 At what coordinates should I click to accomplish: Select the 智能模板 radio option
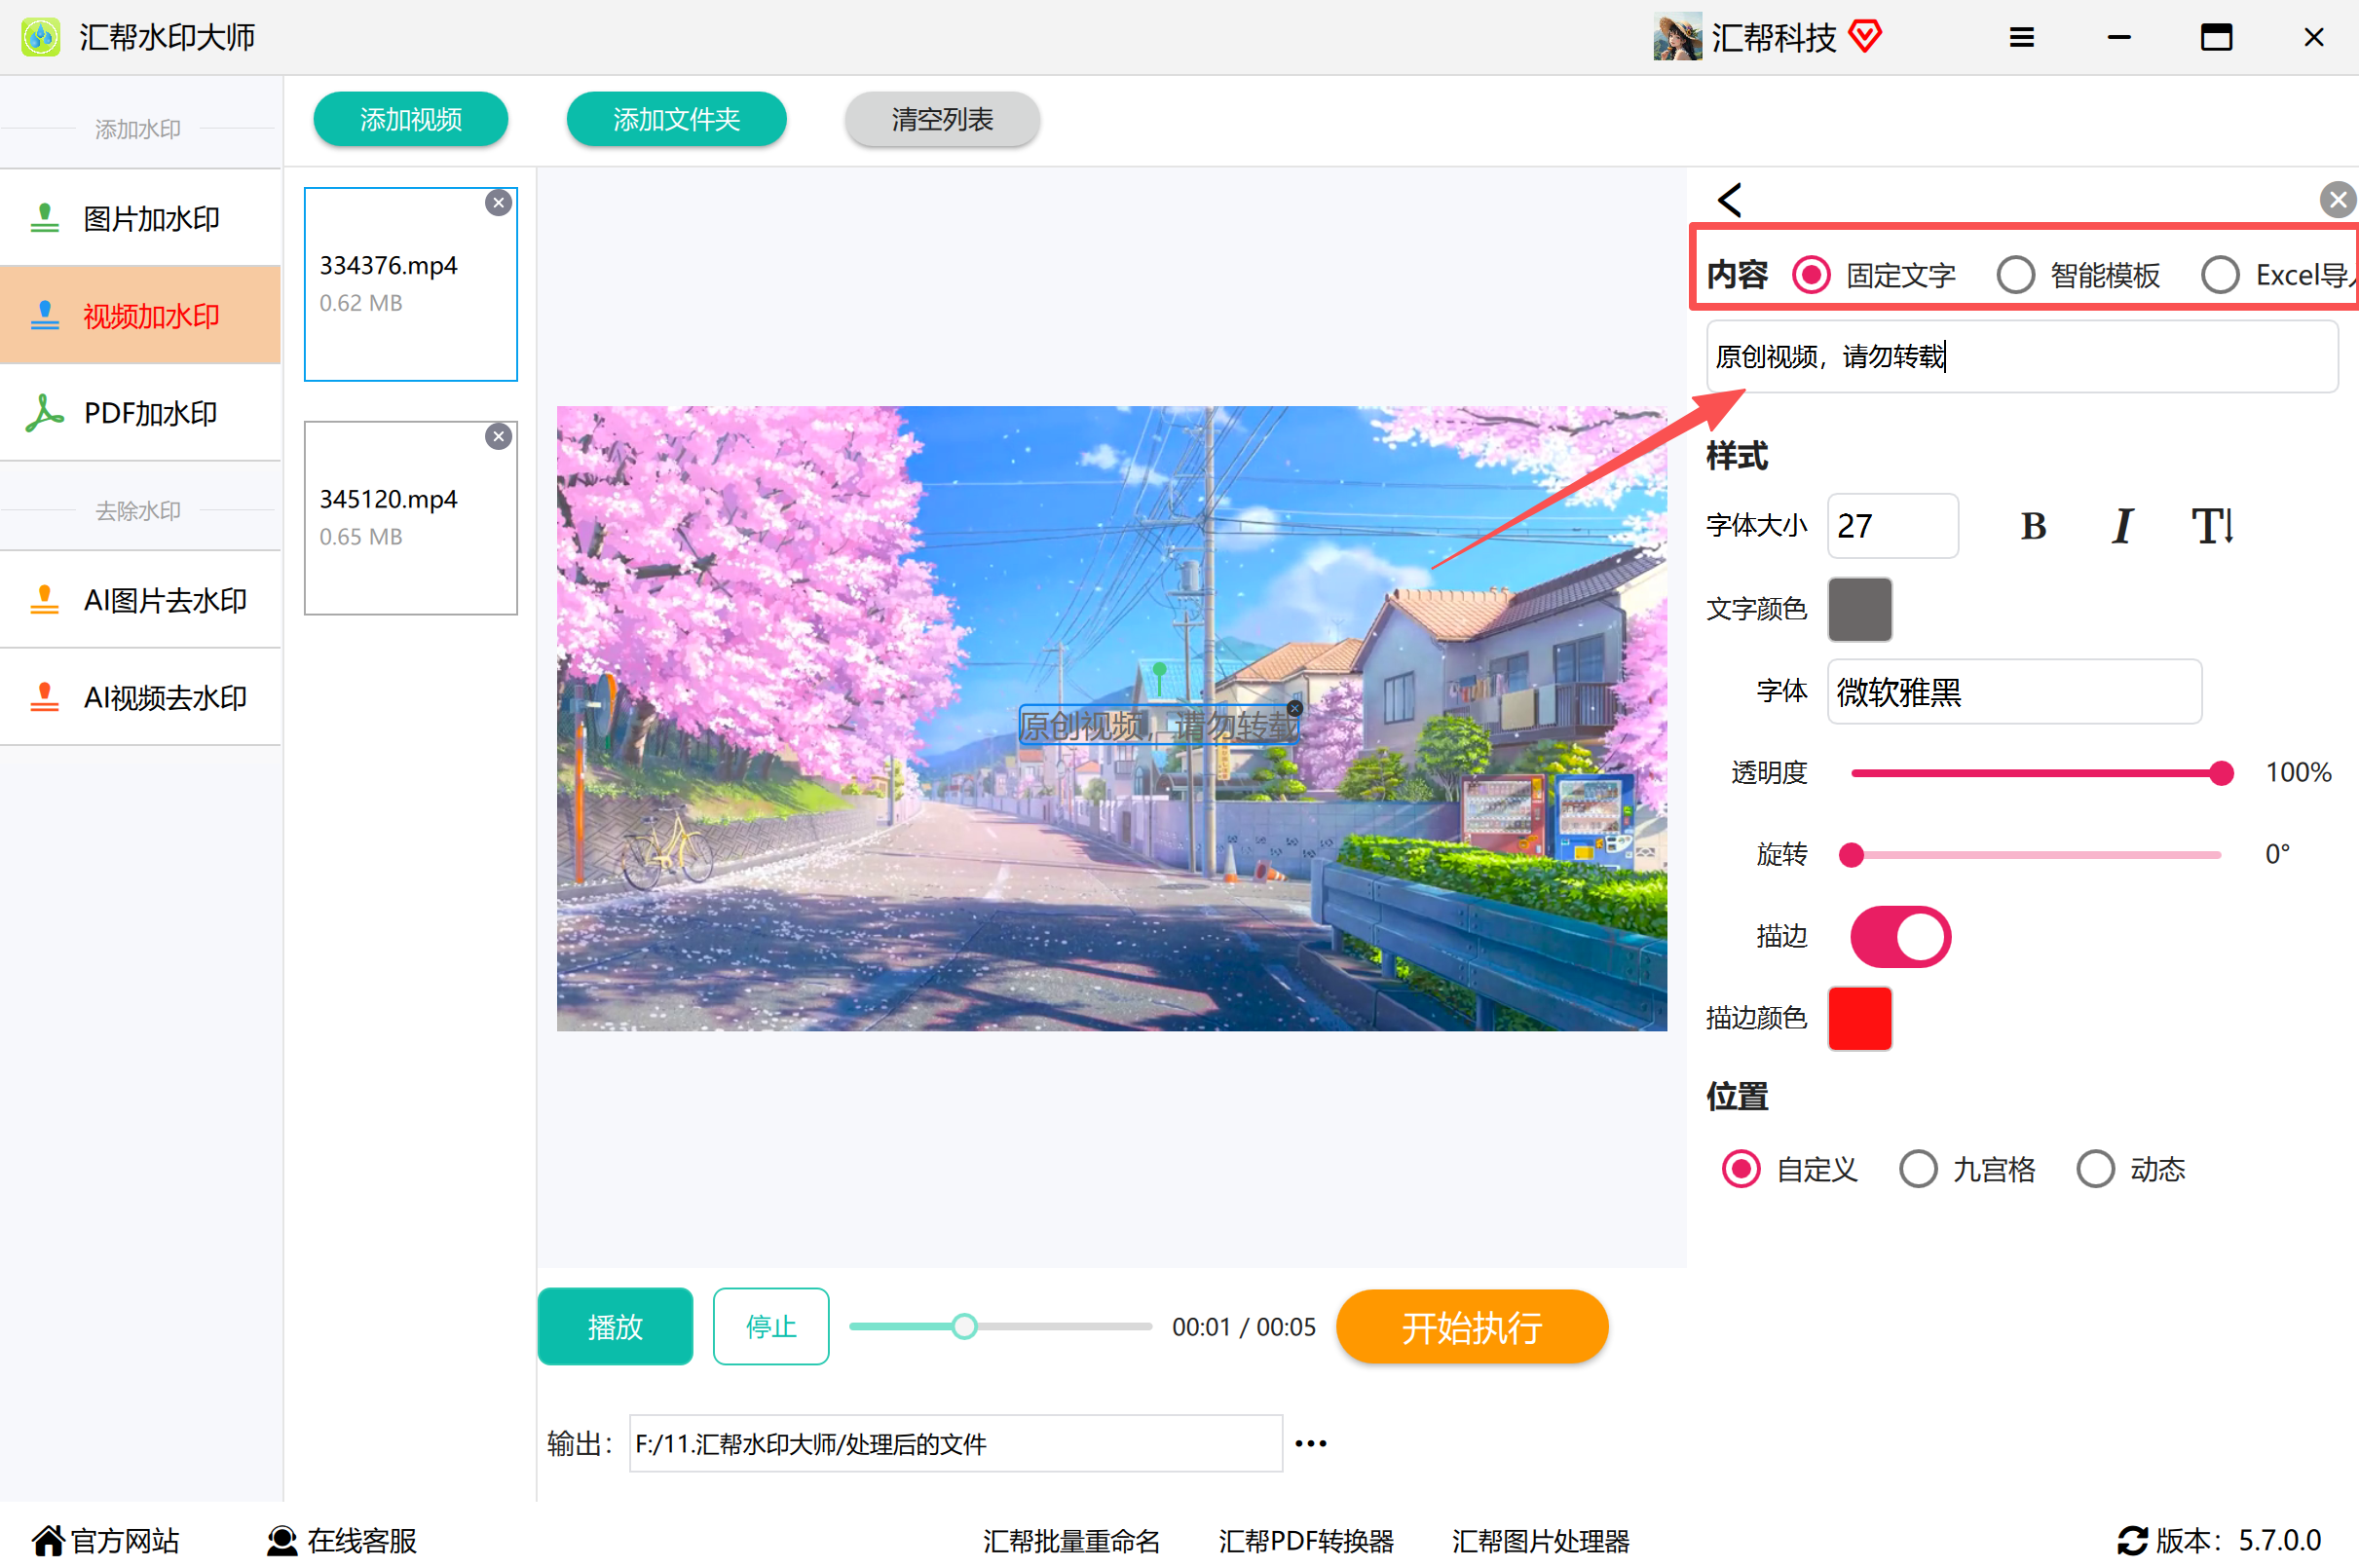pyautogui.click(x=2015, y=275)
